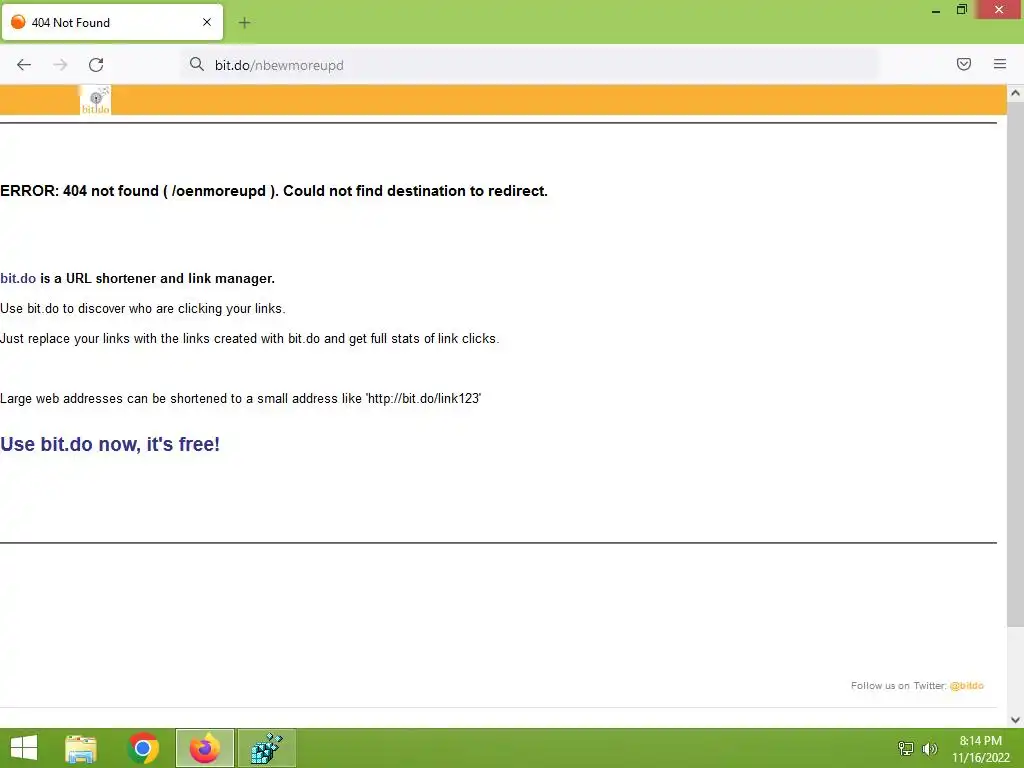Open the taskbar clock and date
This screenshot has height=768, width=1024.
coord(980,749)
